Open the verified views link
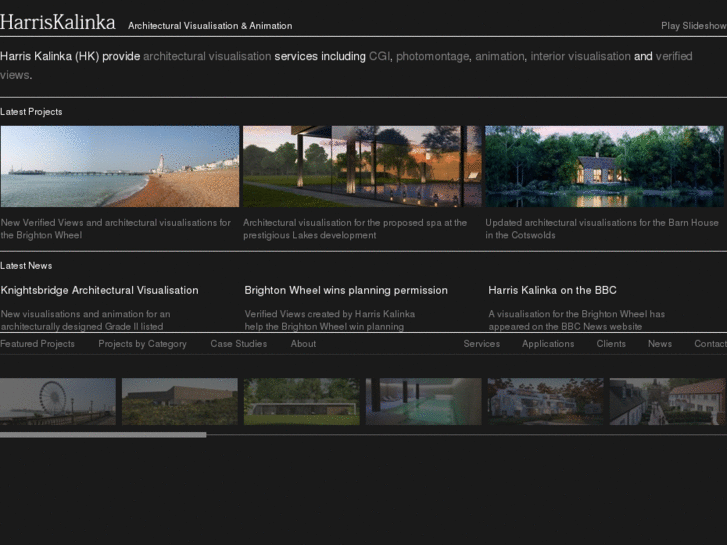The height and width of the screenshot is (545, 727). [x=674, y=57]
